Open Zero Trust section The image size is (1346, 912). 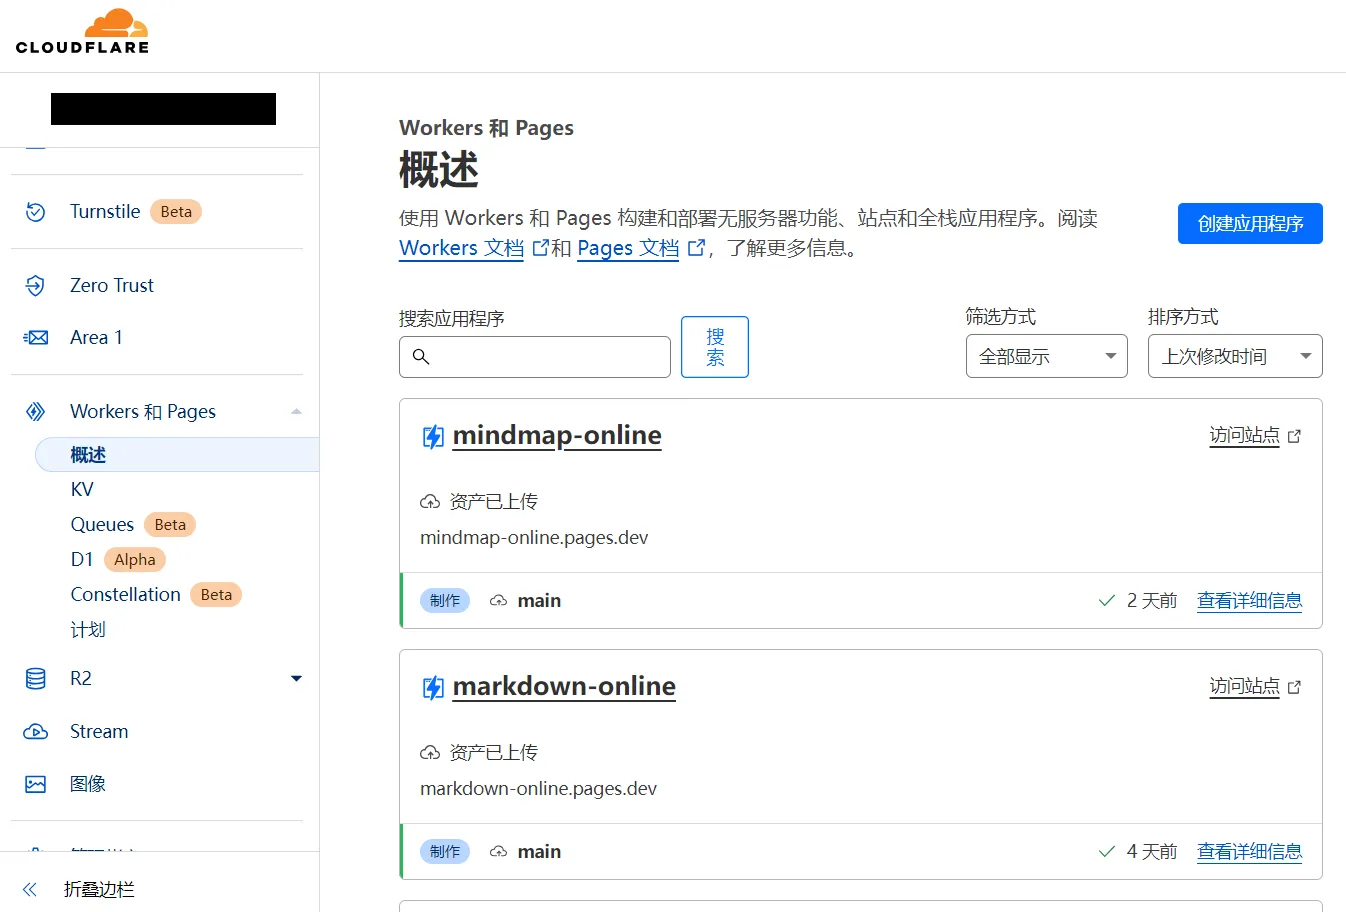(x=112, y=286)
